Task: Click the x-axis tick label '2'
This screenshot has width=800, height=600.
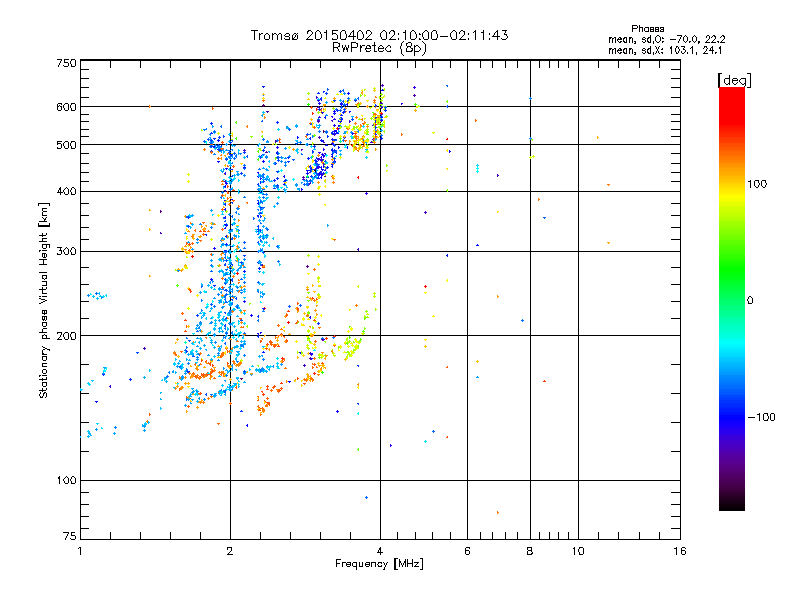Action: point(230,551)
